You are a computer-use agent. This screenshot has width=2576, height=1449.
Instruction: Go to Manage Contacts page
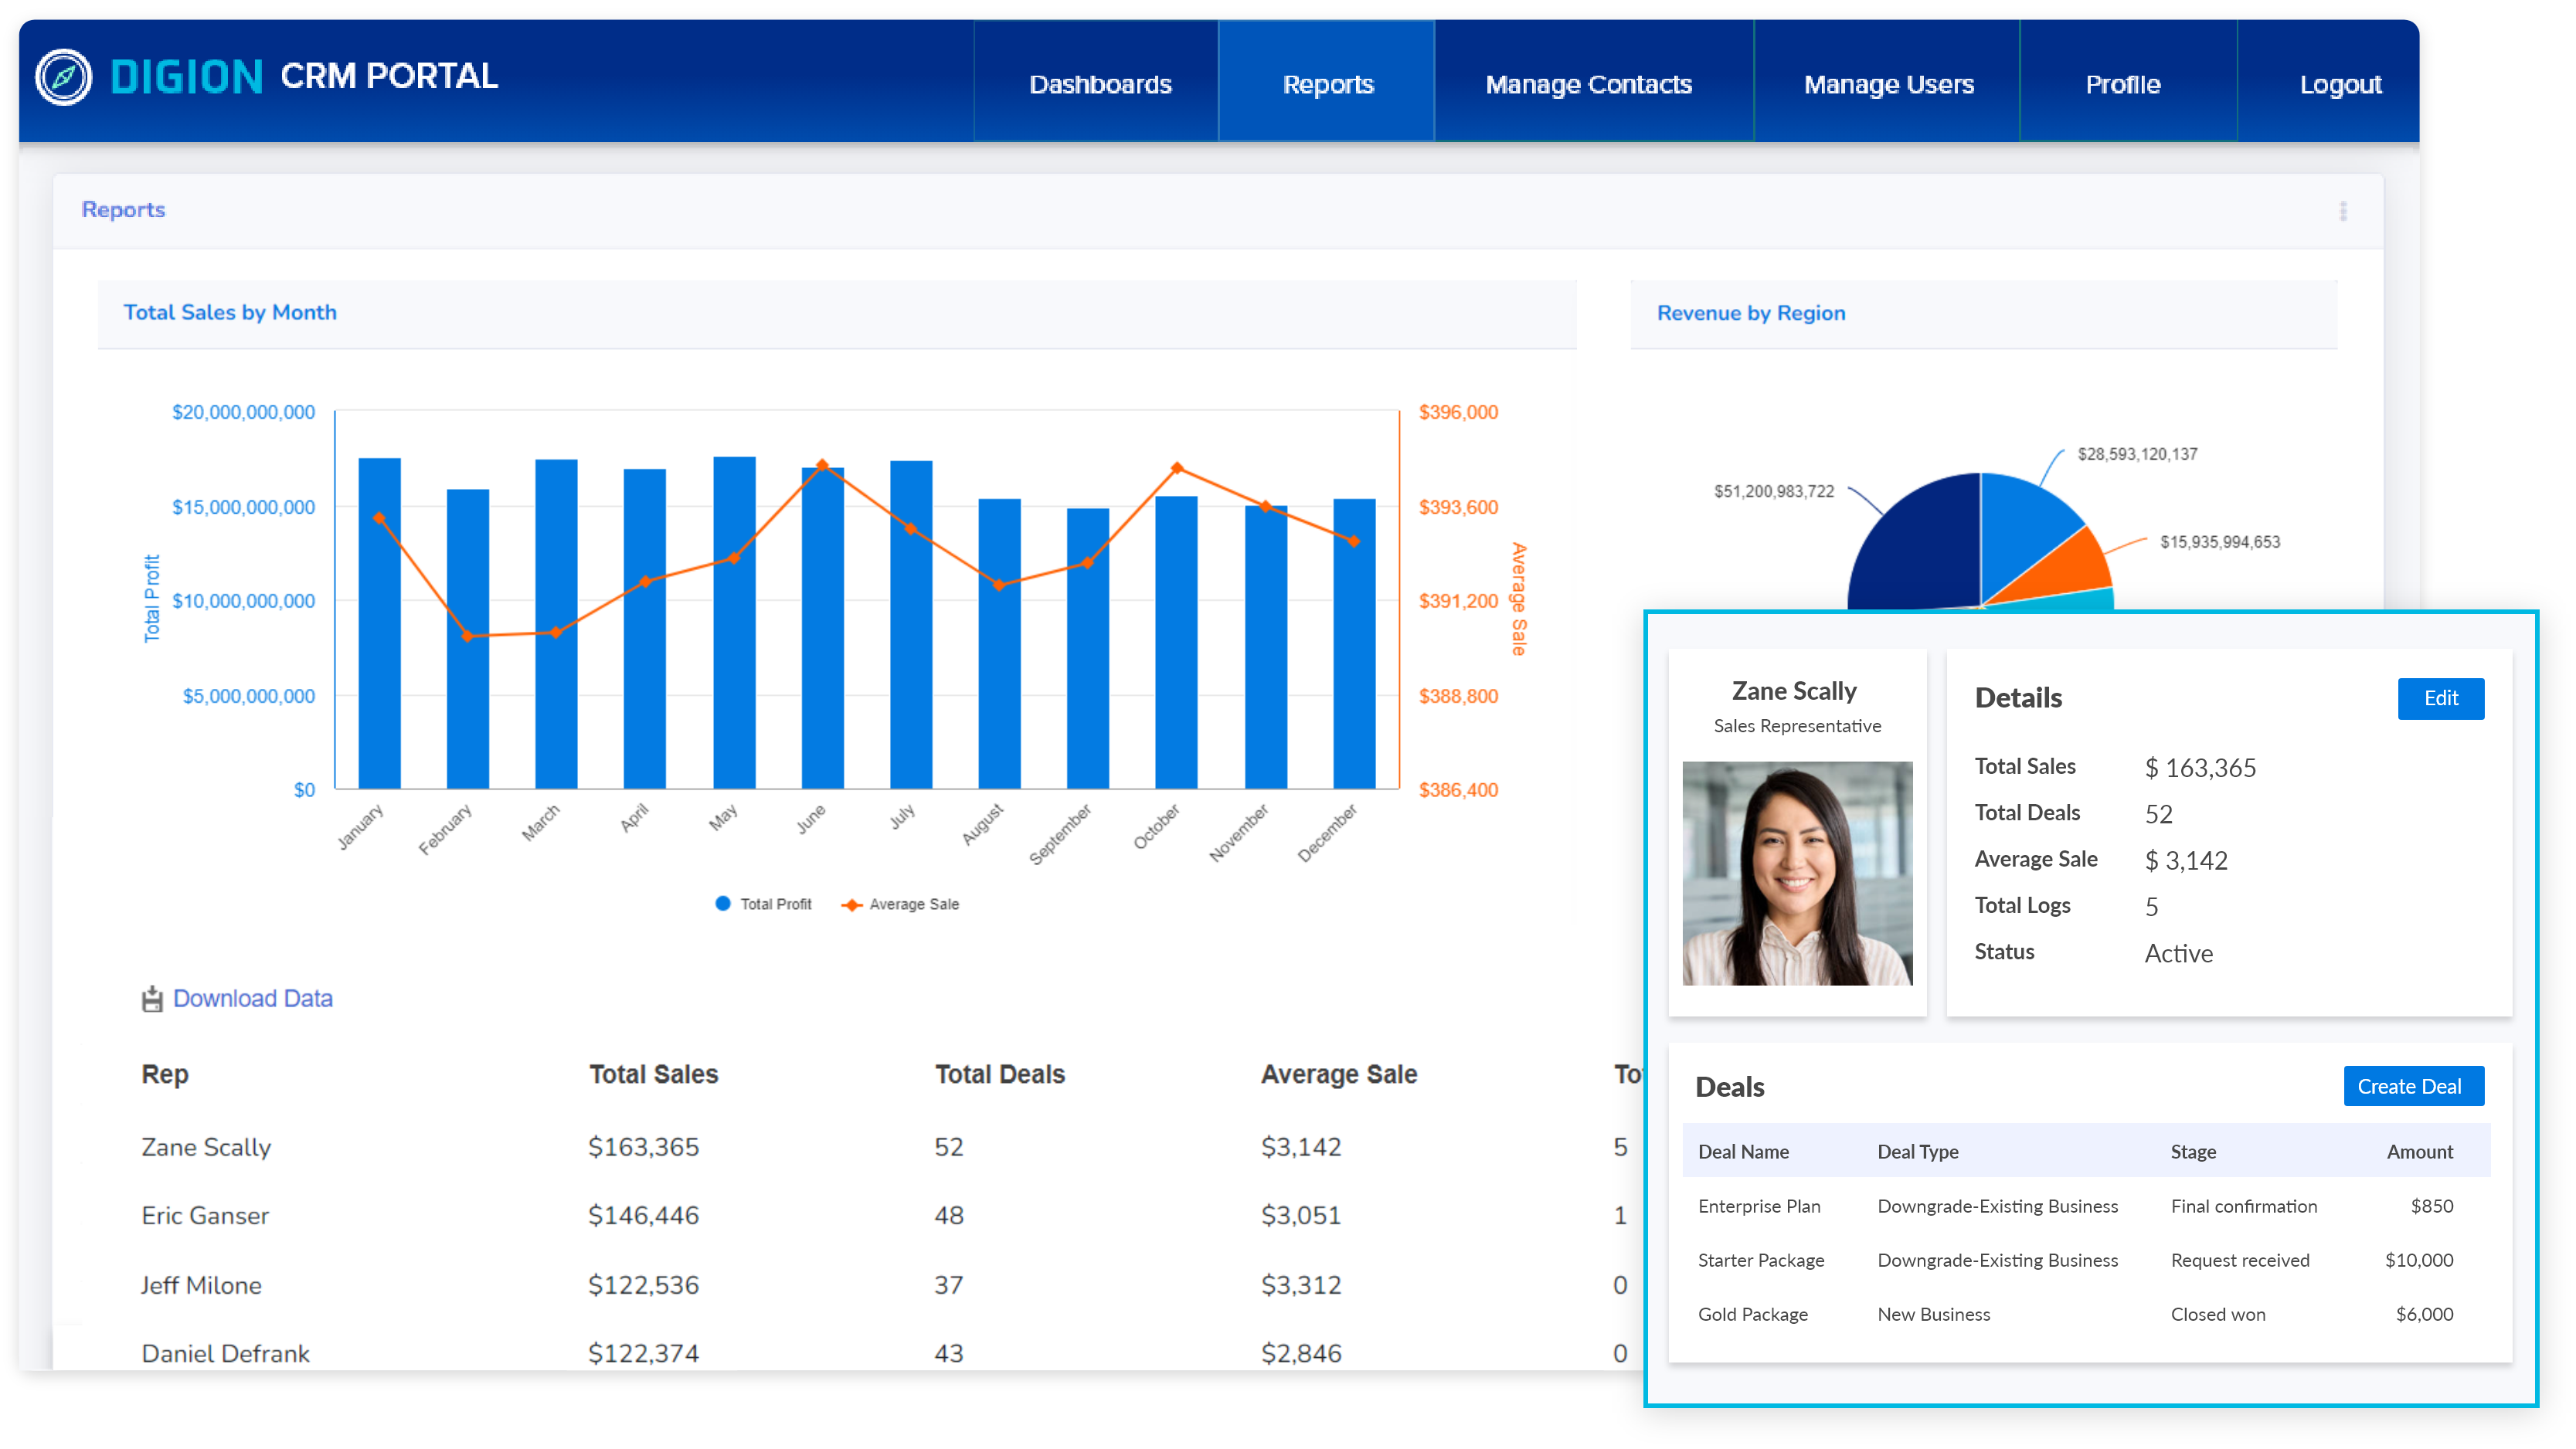coord(1588,84)
